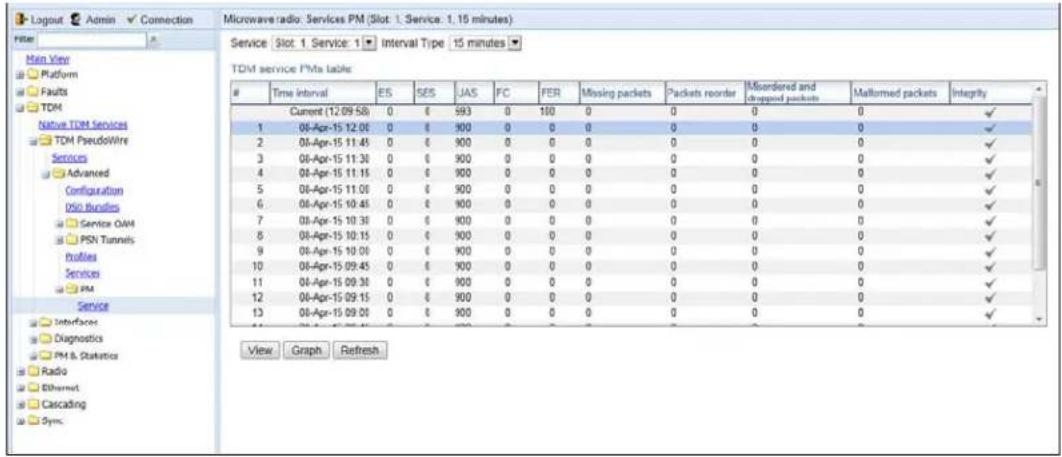This screenshot has width=1062, height=457.
Task: Click the Ethernet folder icon
Action: pos(31,388)
